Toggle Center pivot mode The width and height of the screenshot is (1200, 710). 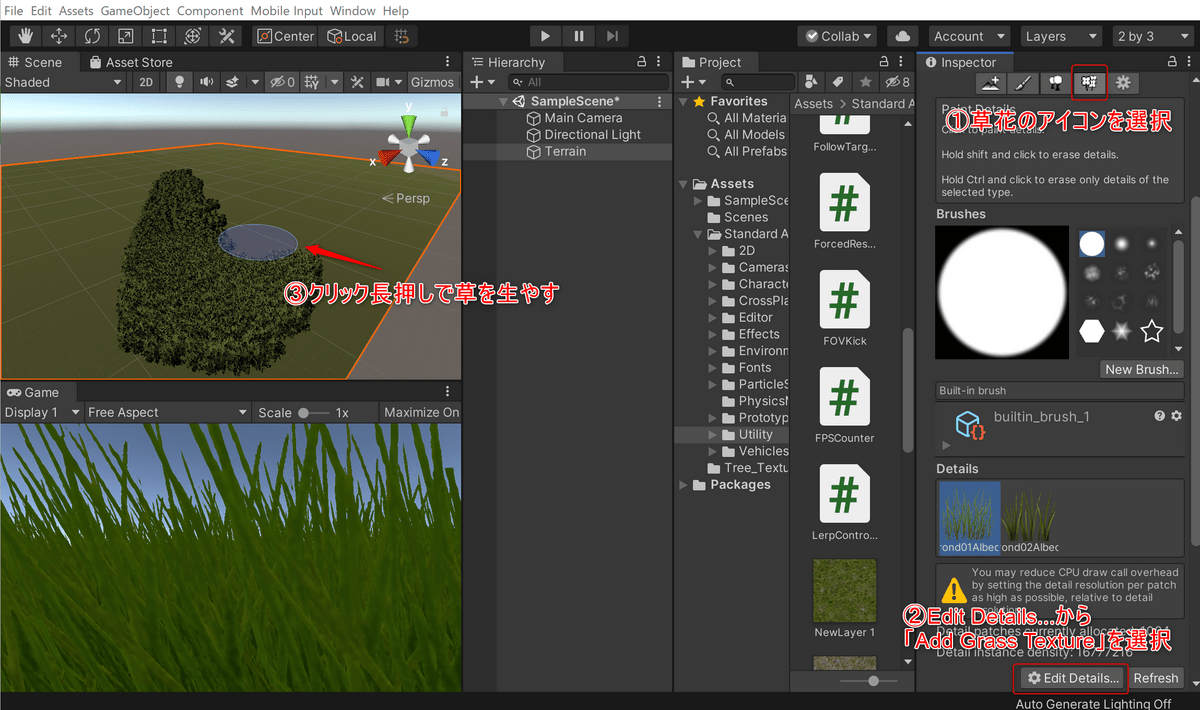coord(286,36)
